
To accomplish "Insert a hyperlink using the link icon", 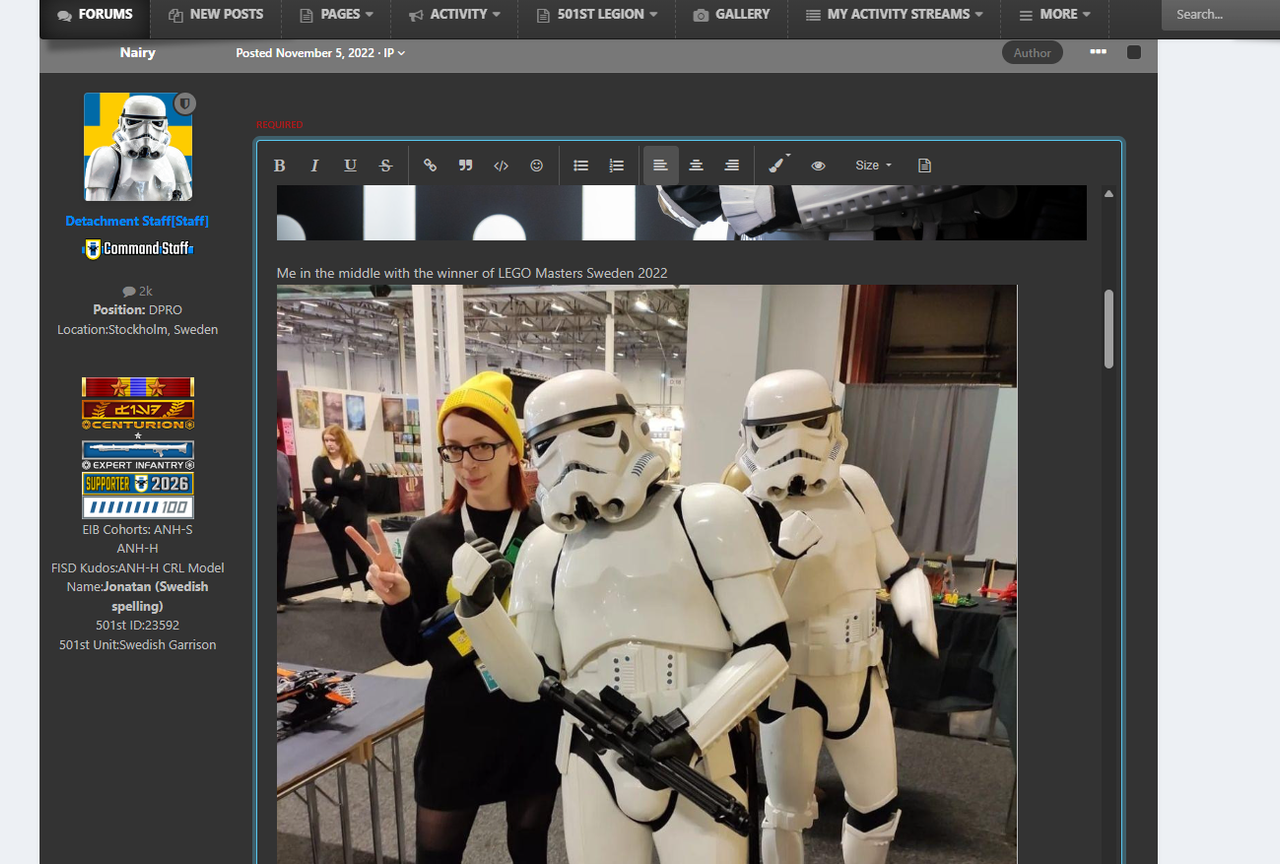I will pyautogui.click(x=430, y=165).
